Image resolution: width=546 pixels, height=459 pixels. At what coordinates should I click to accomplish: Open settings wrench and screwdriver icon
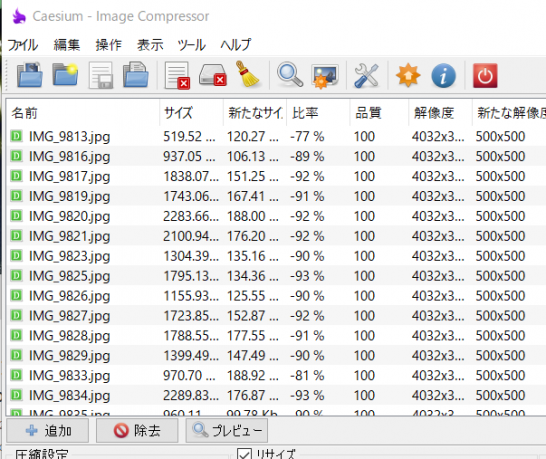click(366, 75)
